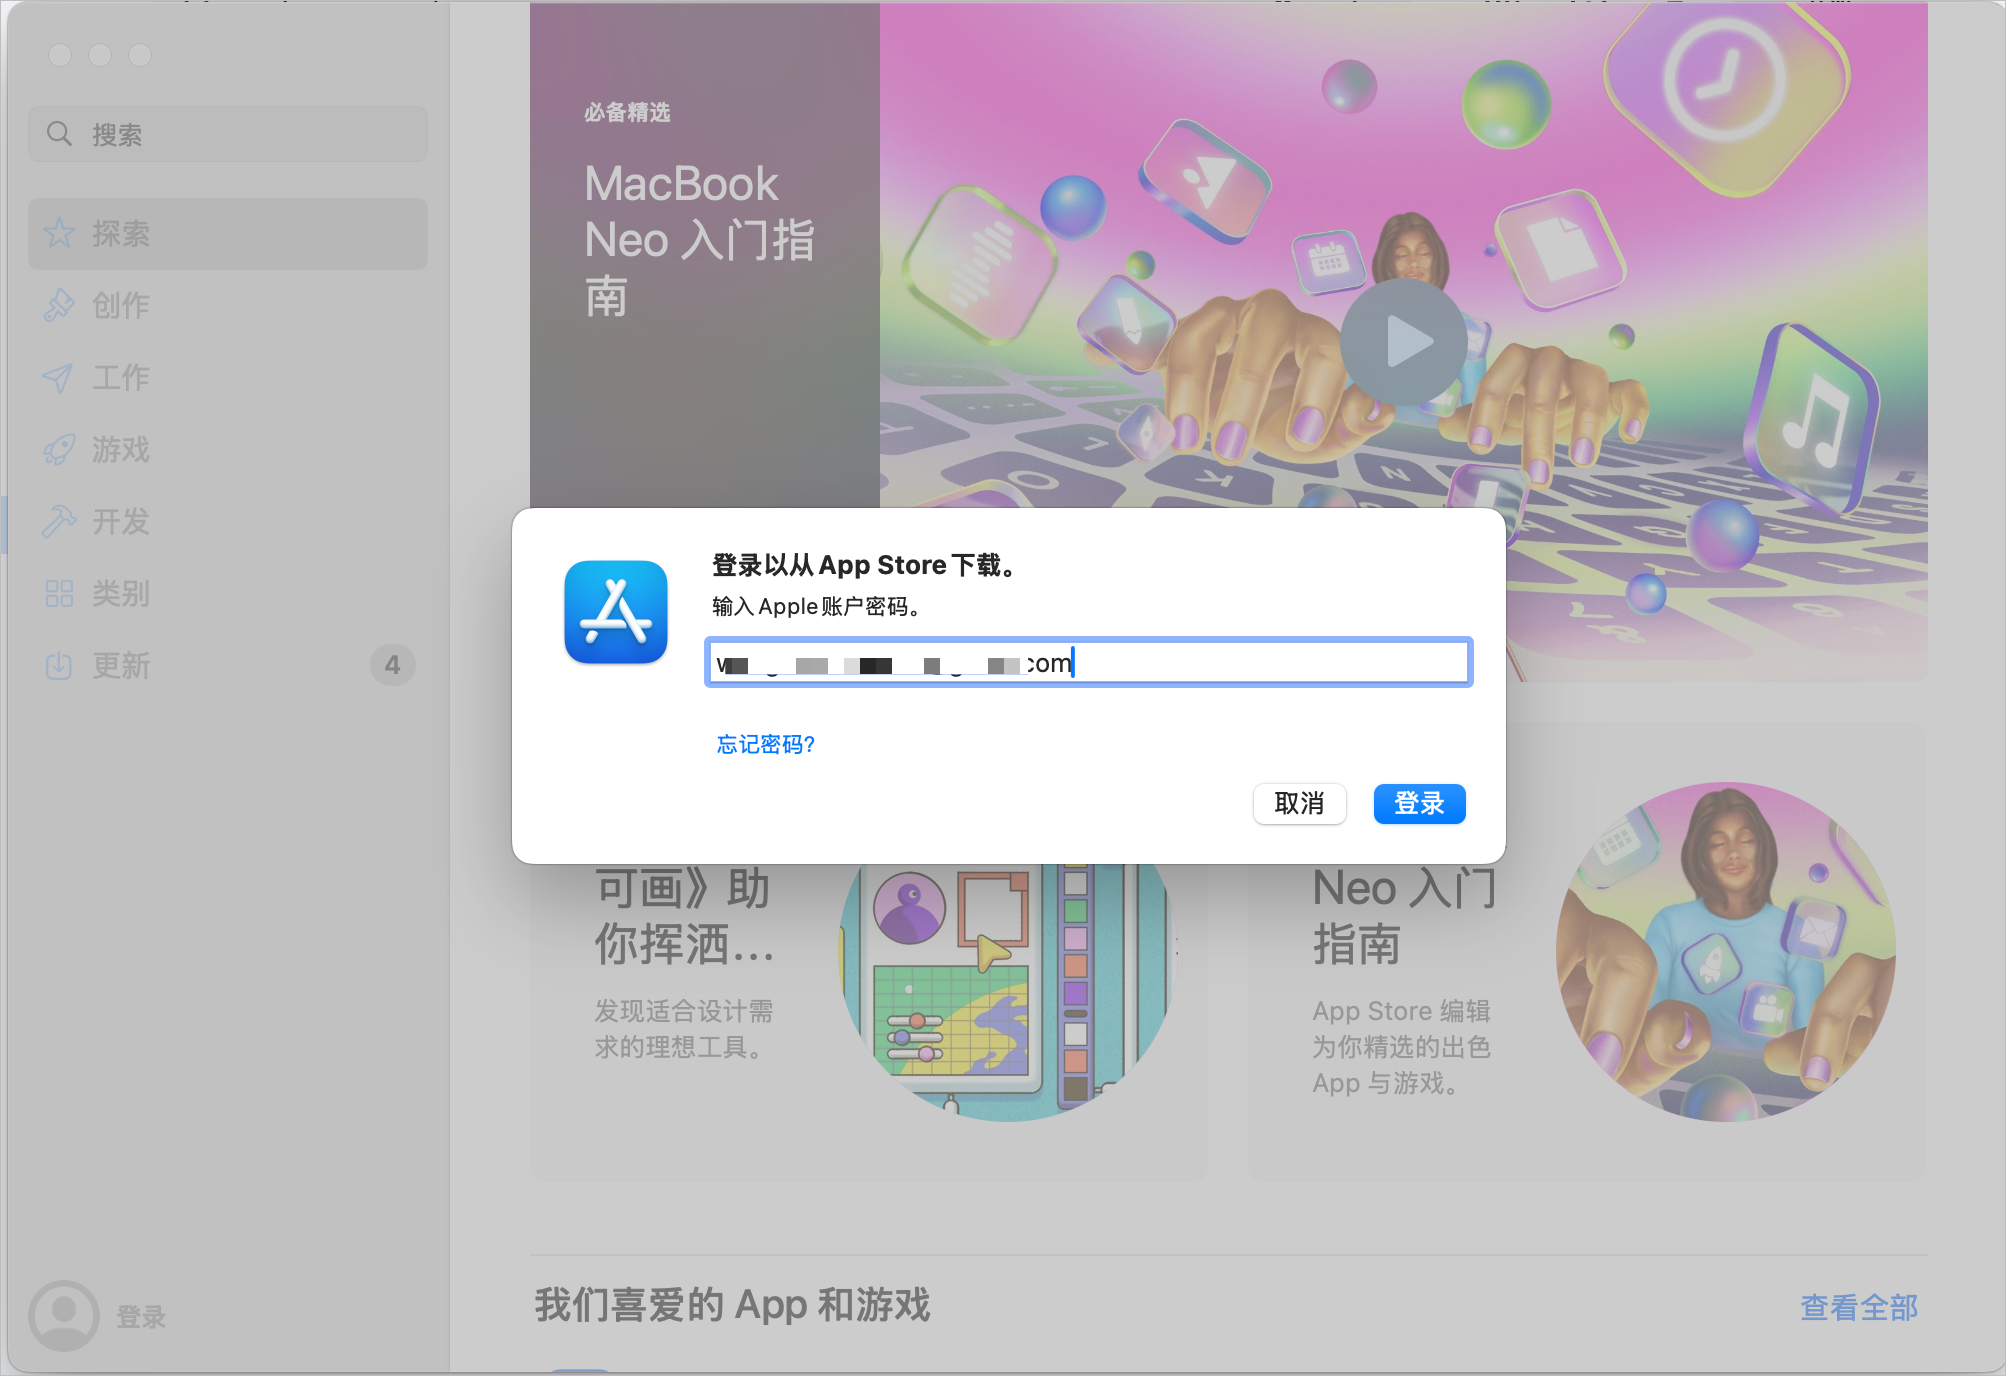Viewport: 2006px width, 1376px height.
Task: Click the download icon beside 更新
Action: 59,665
